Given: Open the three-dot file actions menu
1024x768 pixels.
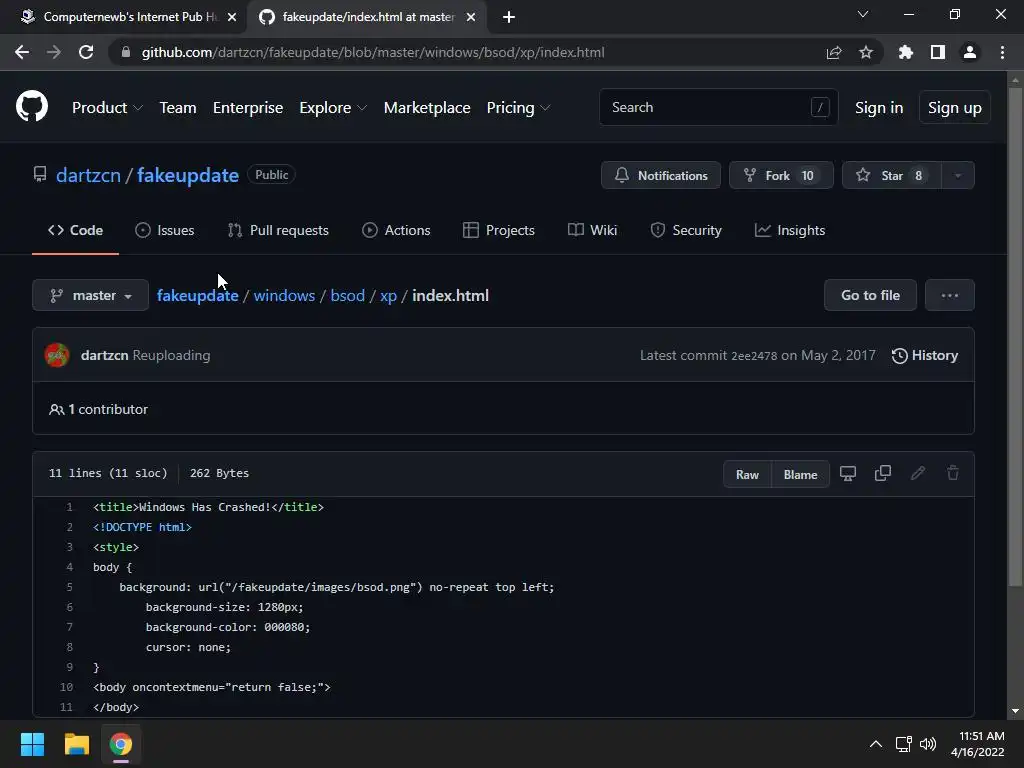Looking at the screenshot, I should (x=950, y=295).
